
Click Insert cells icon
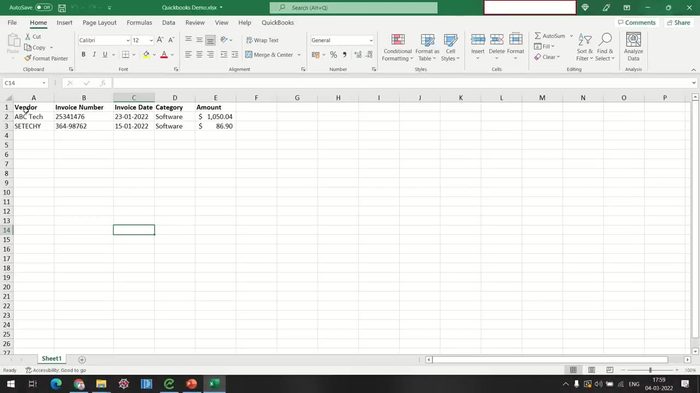pyautogui.click(x=478, y=40)
